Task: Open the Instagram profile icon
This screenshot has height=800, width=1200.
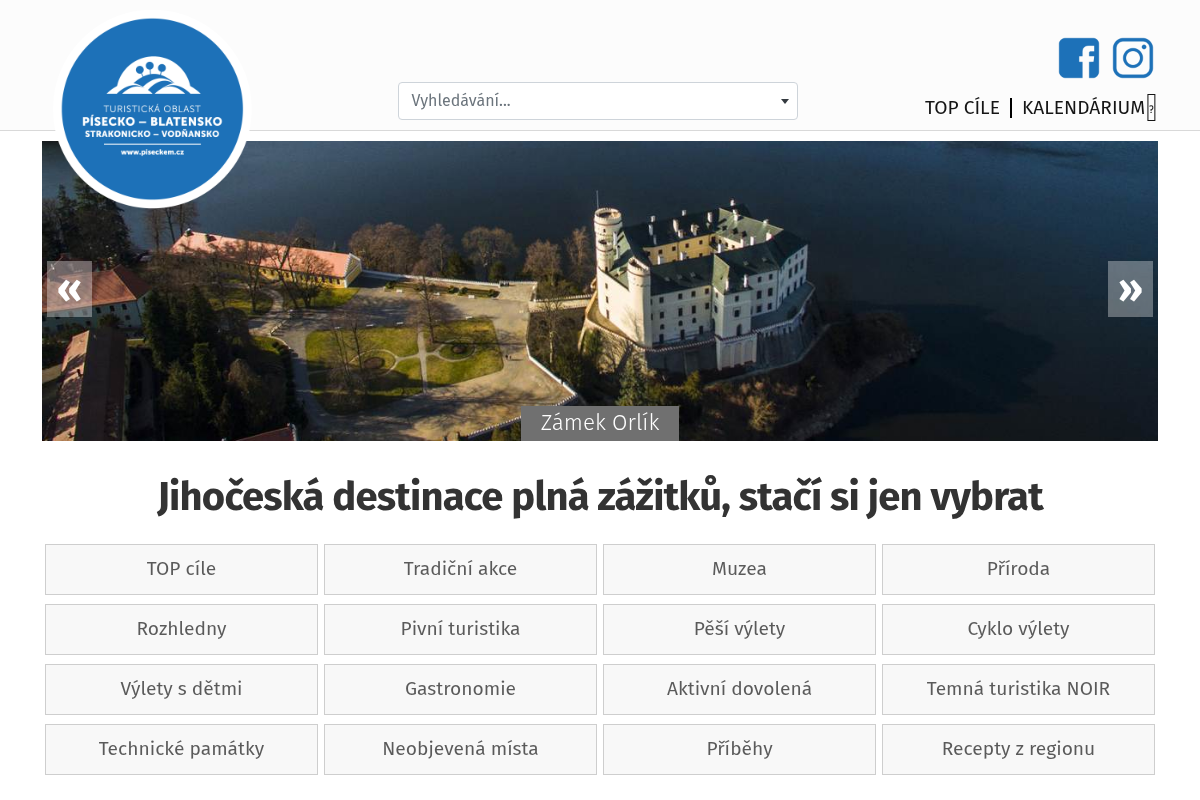Action: pyautogui.click(x=1133, y=58)
